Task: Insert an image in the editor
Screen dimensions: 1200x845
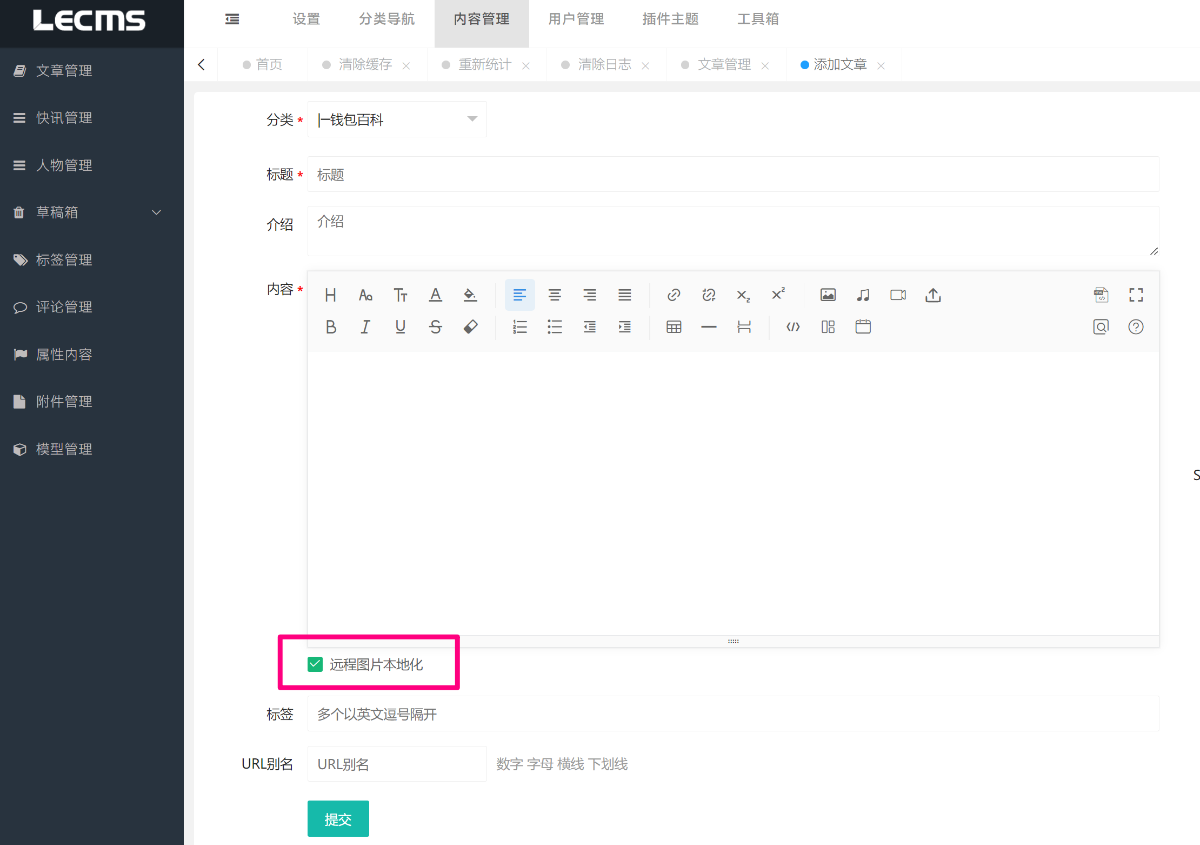Action: pos(828,295)
